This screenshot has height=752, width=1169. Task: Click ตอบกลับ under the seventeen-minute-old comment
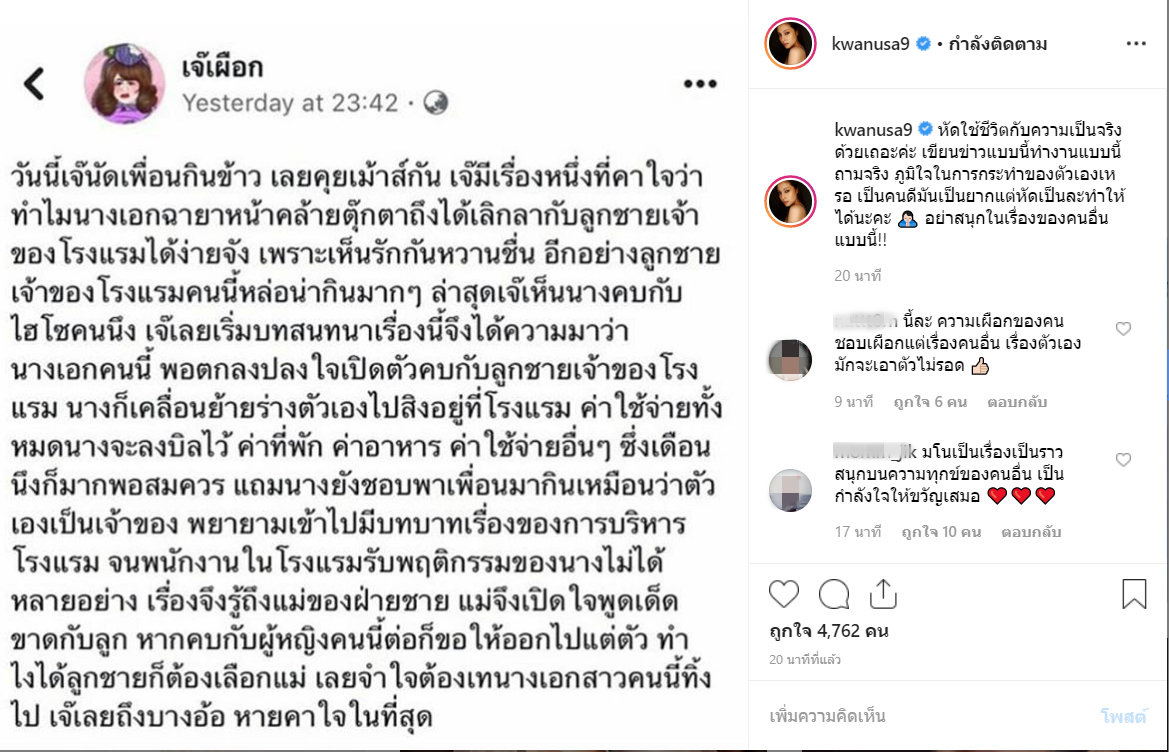pyautogui.click(x=1031, y=532)
